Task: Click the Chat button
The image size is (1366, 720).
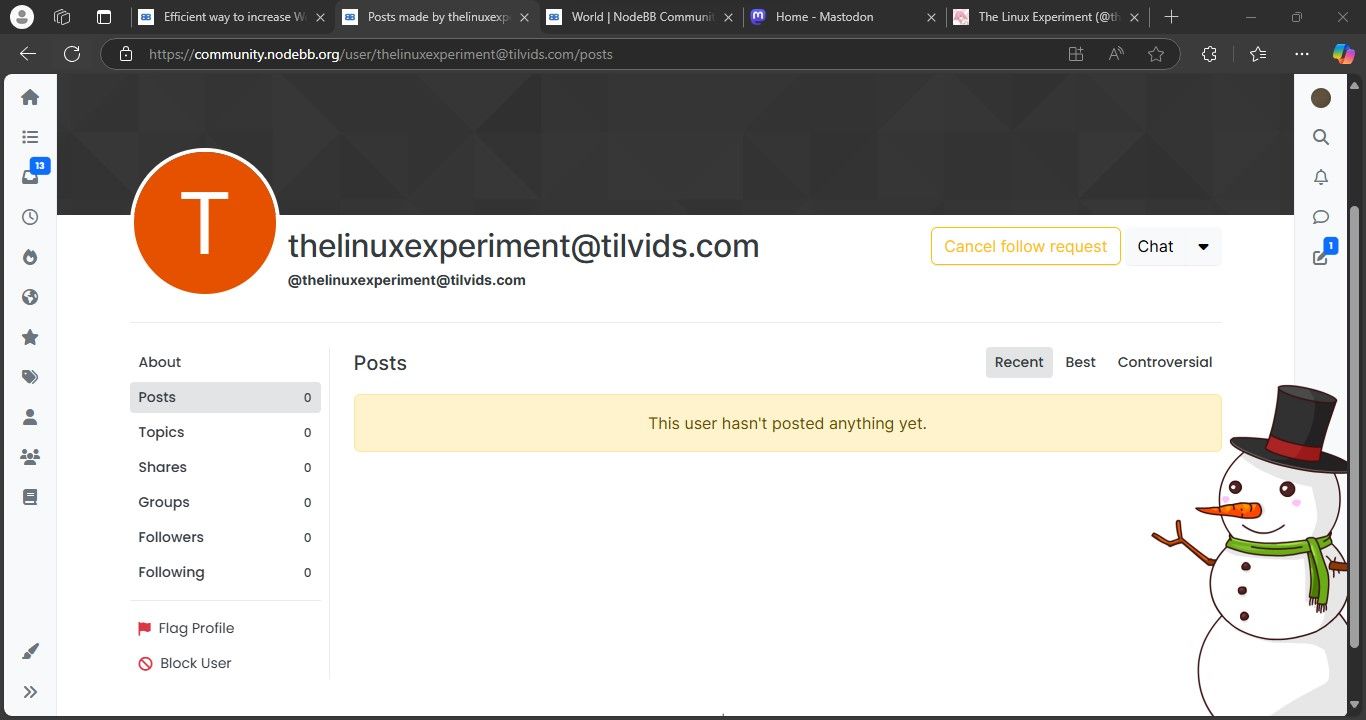Action: (x=1155, y=246)
